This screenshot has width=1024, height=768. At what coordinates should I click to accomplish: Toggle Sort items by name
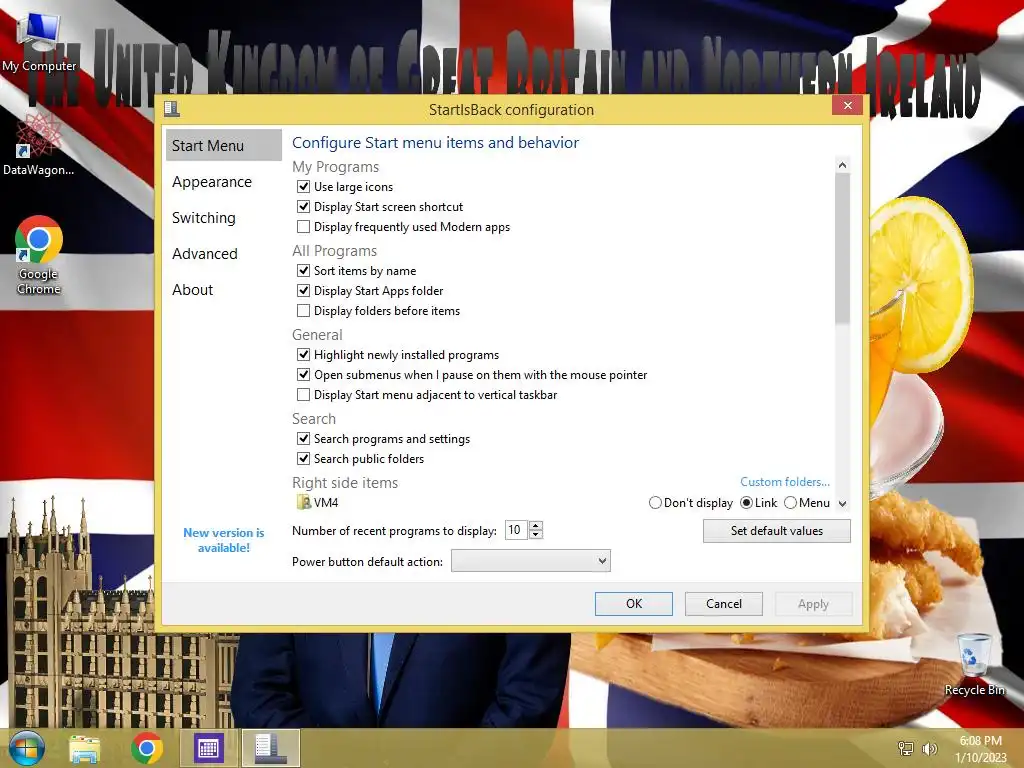303,270
